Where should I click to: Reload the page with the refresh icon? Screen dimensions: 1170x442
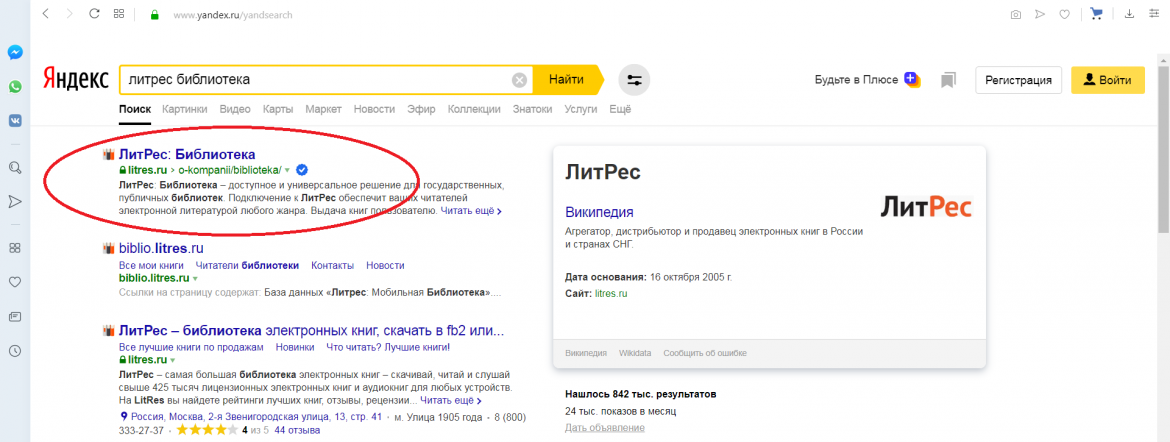click(x=94, y=13)
